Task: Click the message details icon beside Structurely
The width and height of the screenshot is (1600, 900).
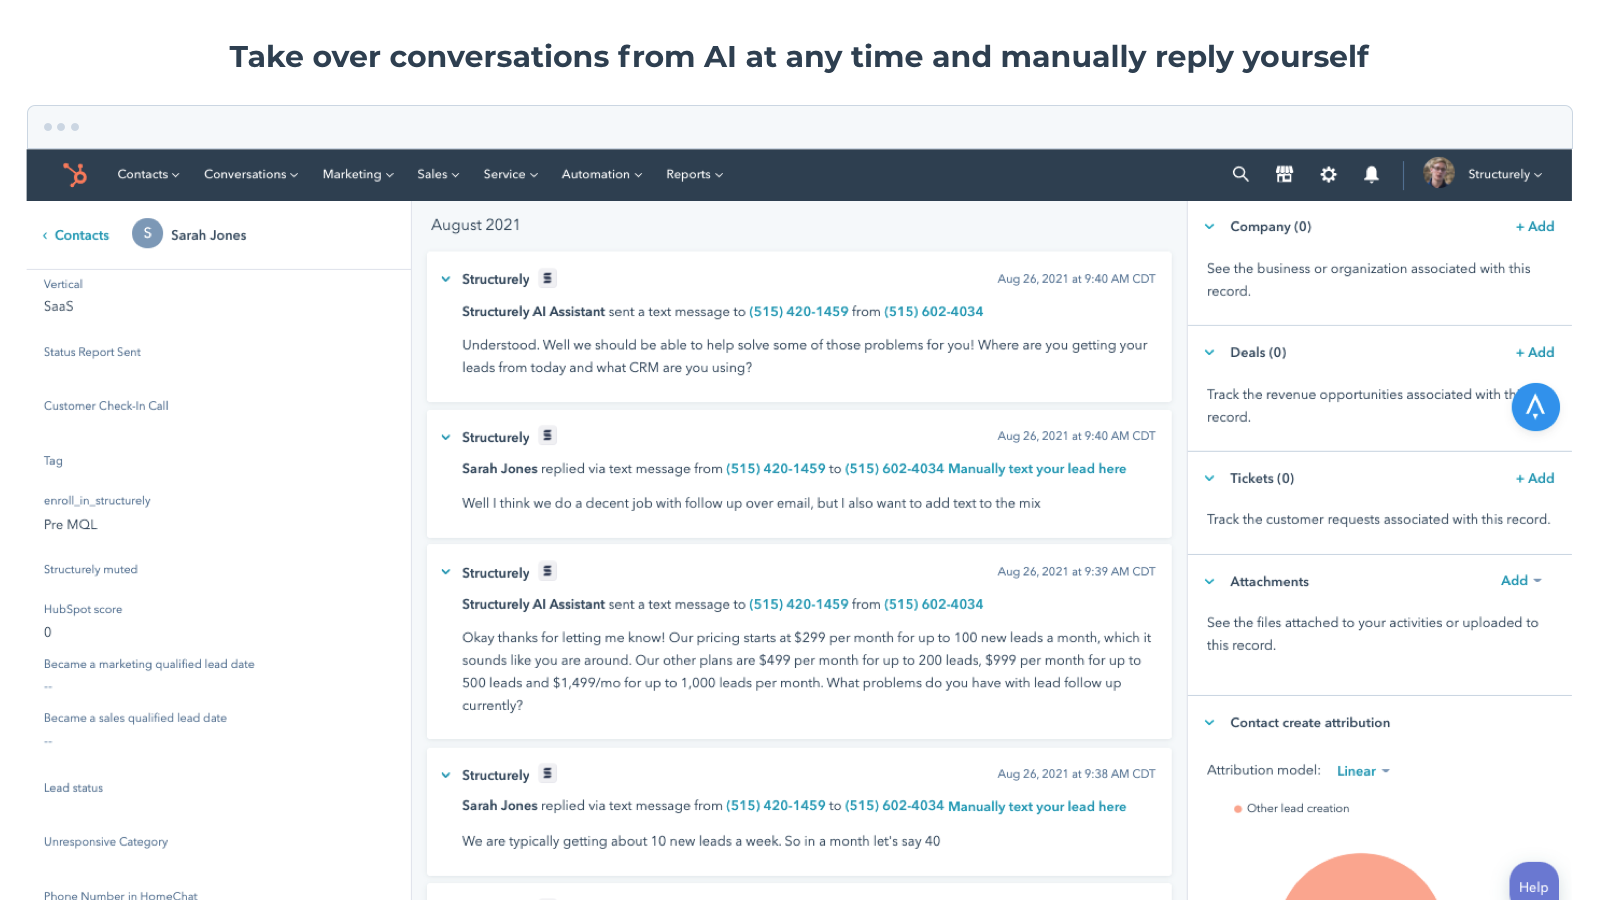Action: [548, 278]
